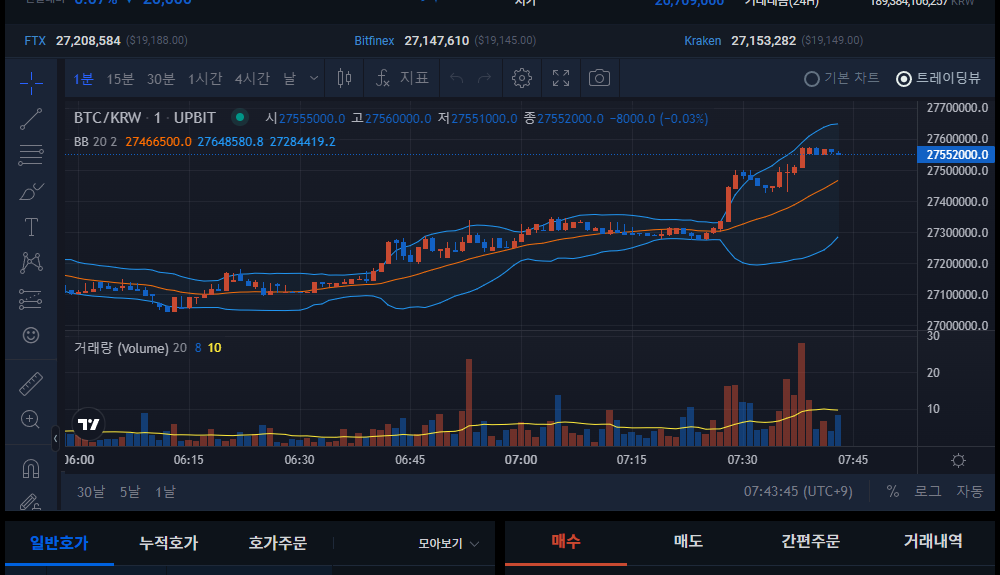The height and width of the screenshot is (575, 1000).
Task: Set the date range to 5날
Action: coord(130,492)
